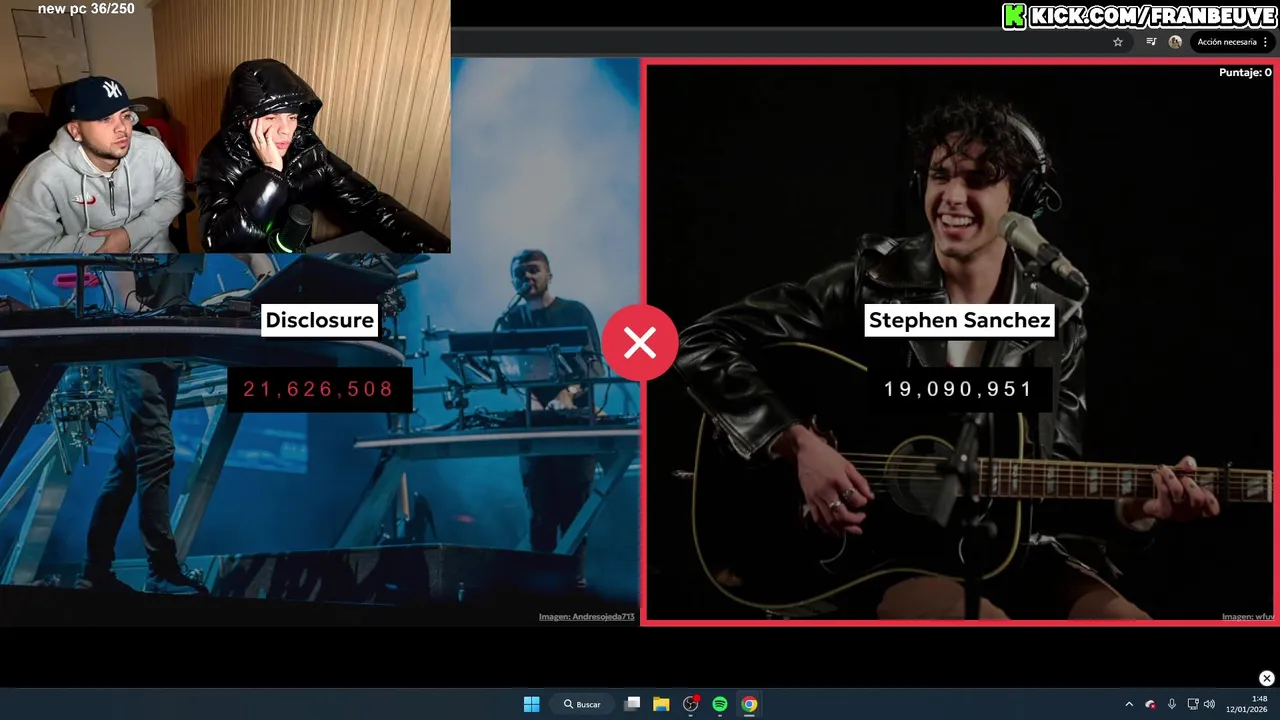Click the 21,626,508 listener count
Image resolution: width=1280 pixels, height=720 pixels.
tap(319, 389)
